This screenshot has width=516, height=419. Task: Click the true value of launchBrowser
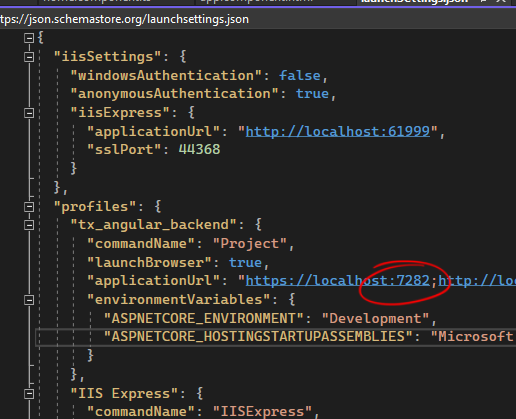(245, 263)
